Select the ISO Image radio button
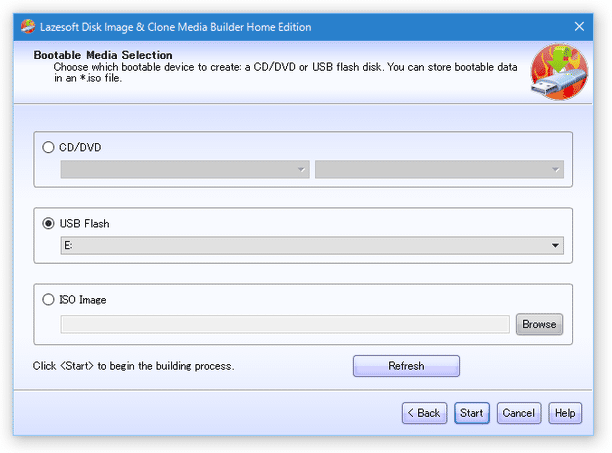This screenshot has height=453, width=612. click(48, 299)
